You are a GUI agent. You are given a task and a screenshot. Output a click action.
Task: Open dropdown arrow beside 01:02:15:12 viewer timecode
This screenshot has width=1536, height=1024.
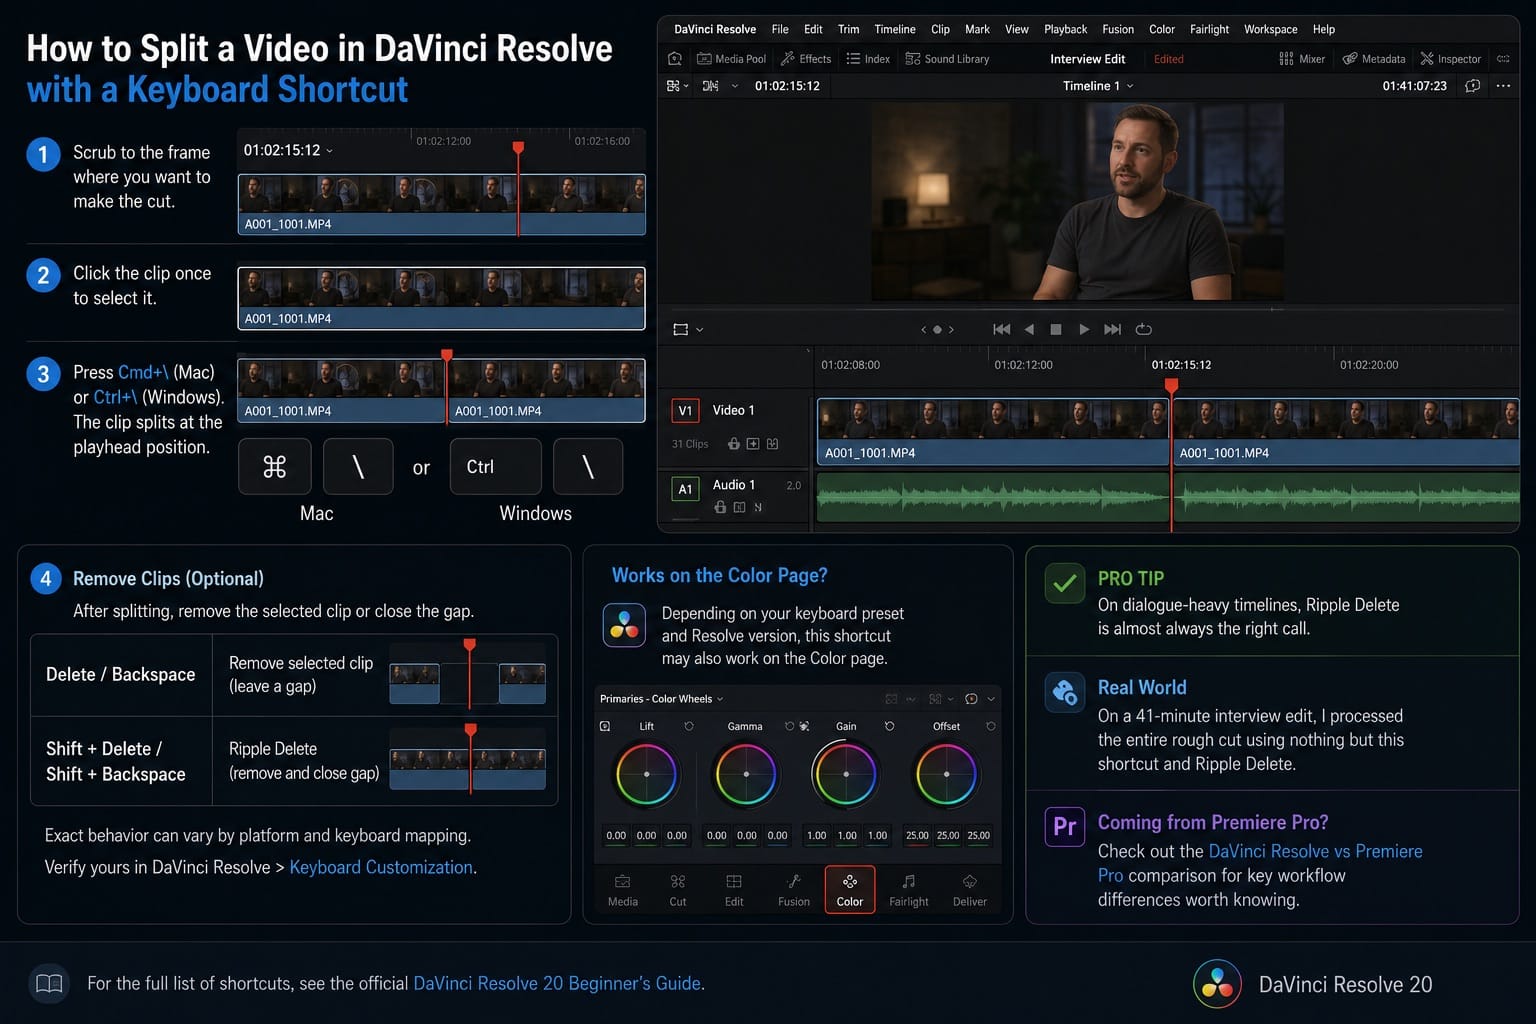point(734,86)
